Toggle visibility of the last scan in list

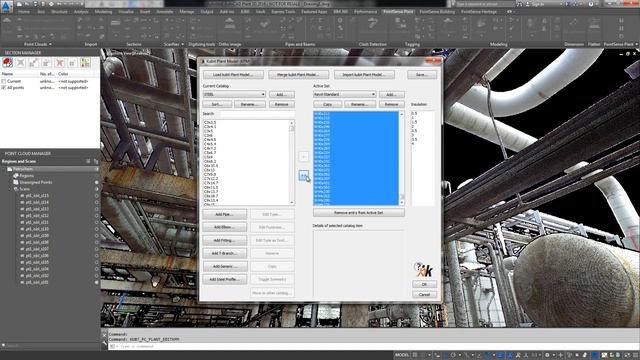coord(97,282)
